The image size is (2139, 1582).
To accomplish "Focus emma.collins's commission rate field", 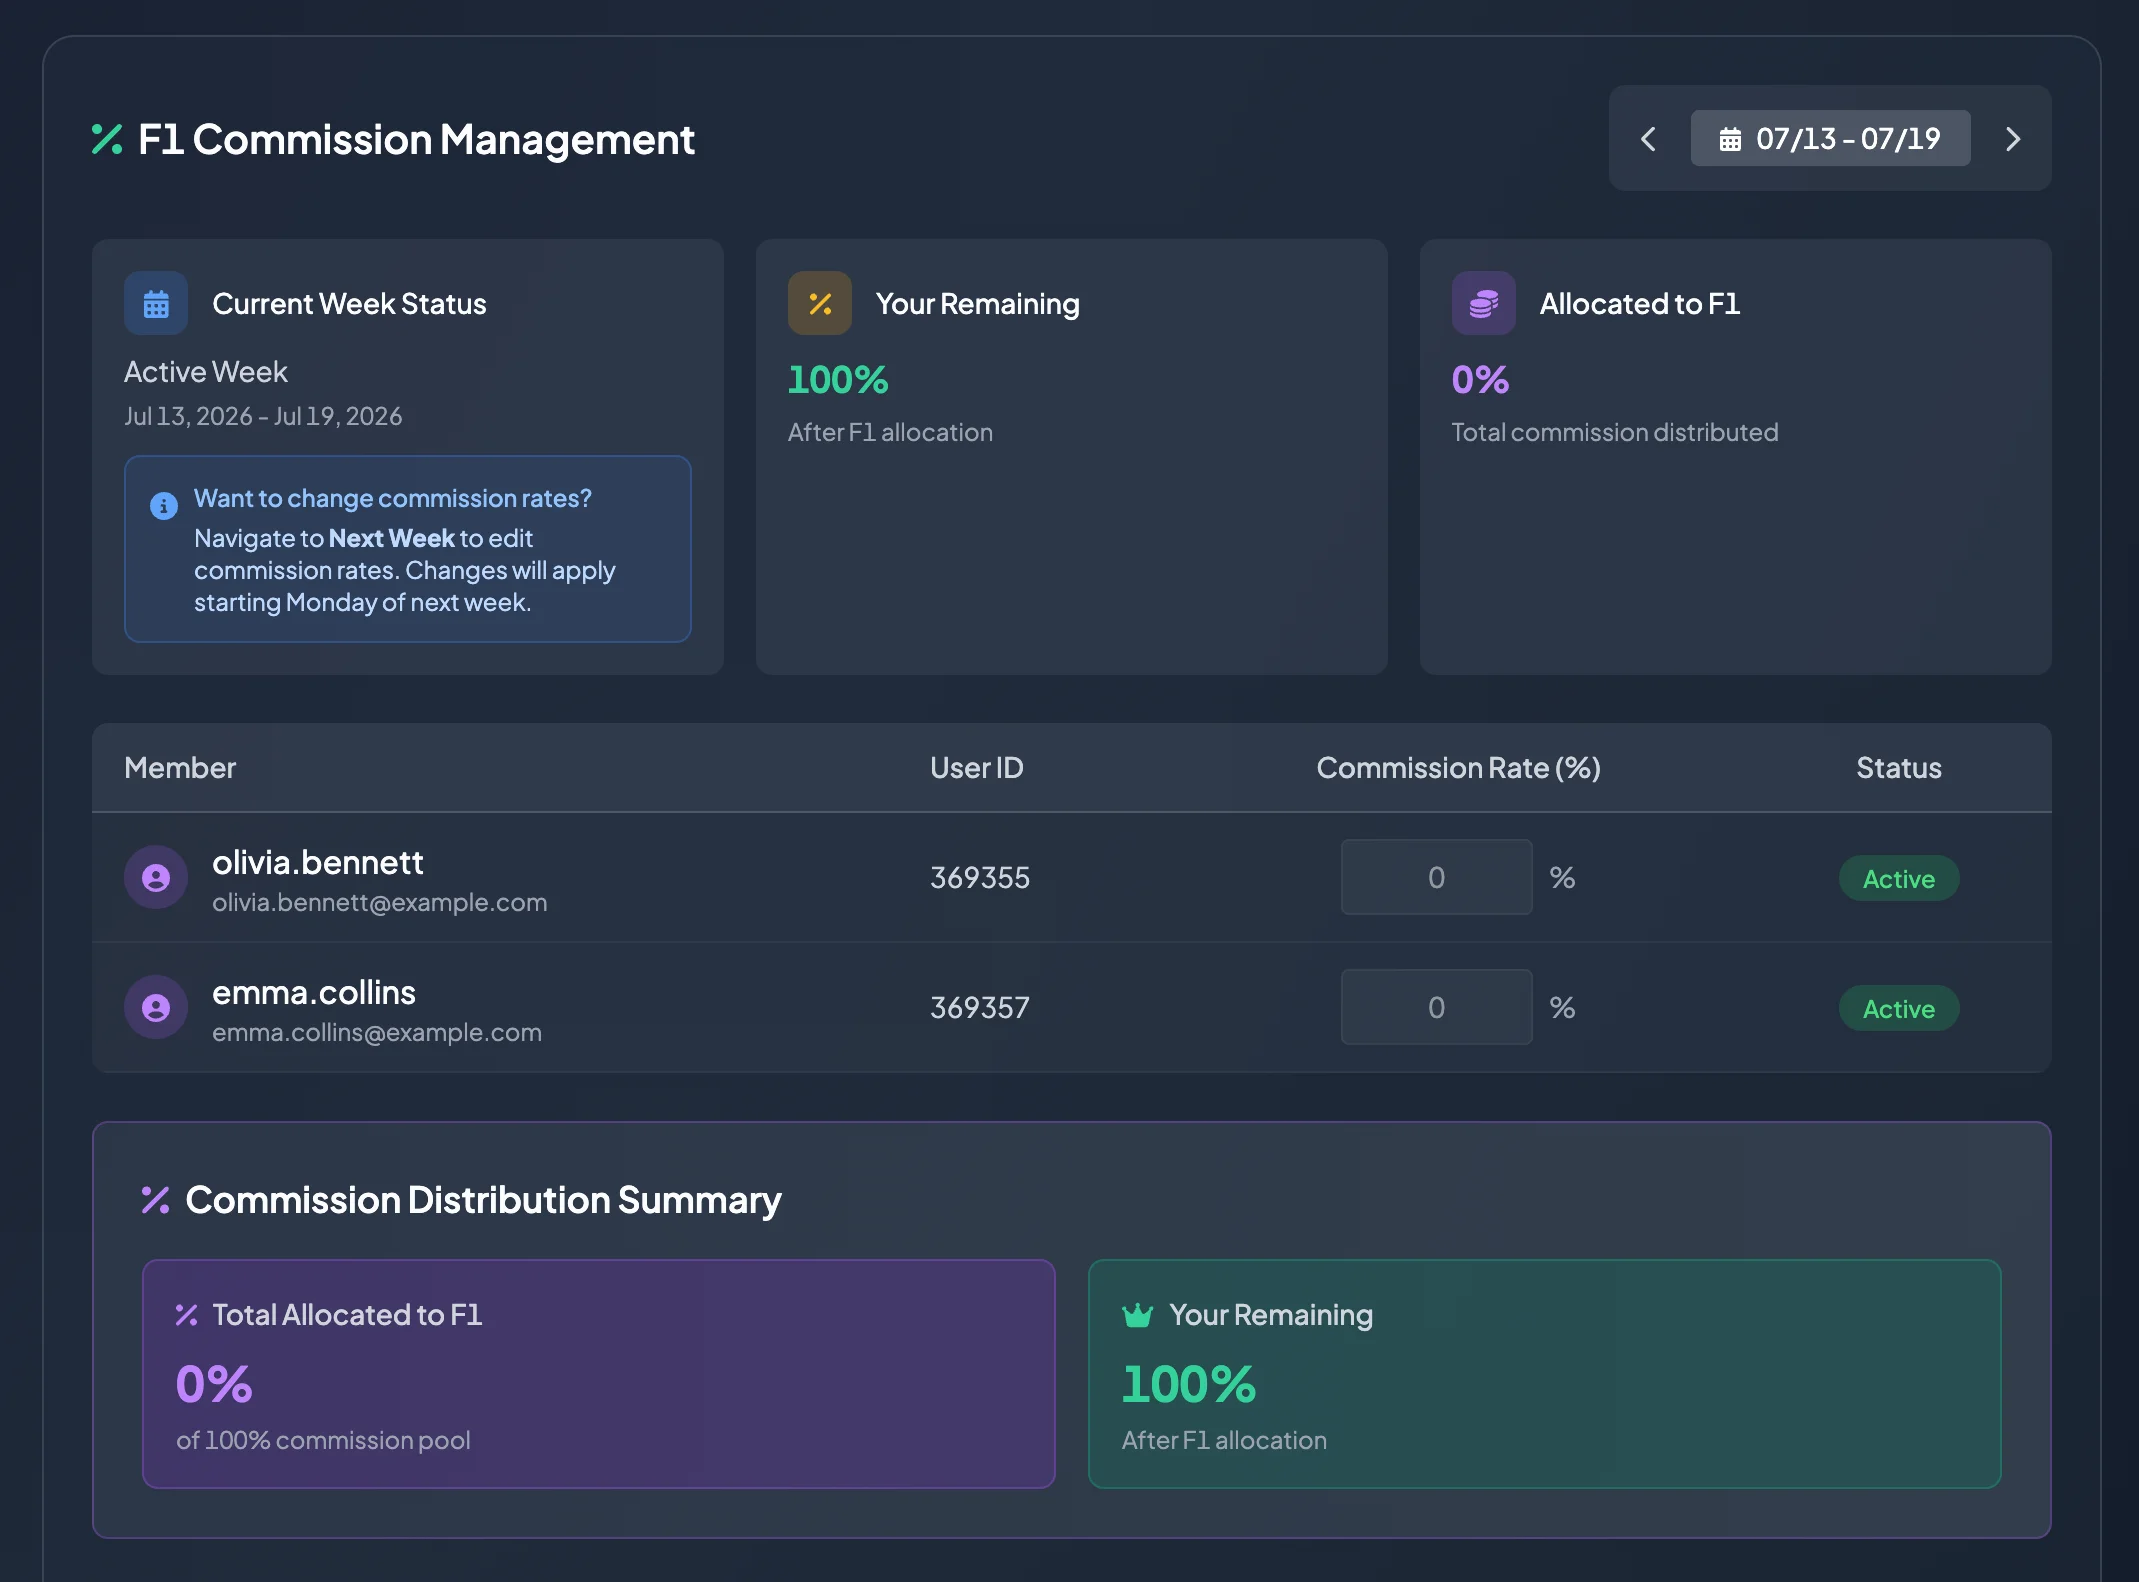I will pos(1437,1007).
